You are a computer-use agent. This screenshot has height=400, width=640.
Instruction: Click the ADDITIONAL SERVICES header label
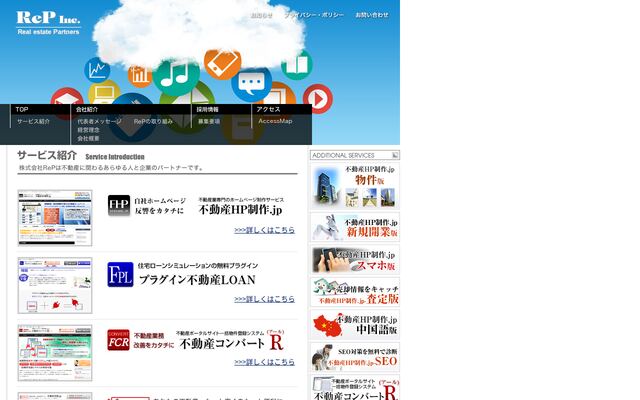pos(343,156)
